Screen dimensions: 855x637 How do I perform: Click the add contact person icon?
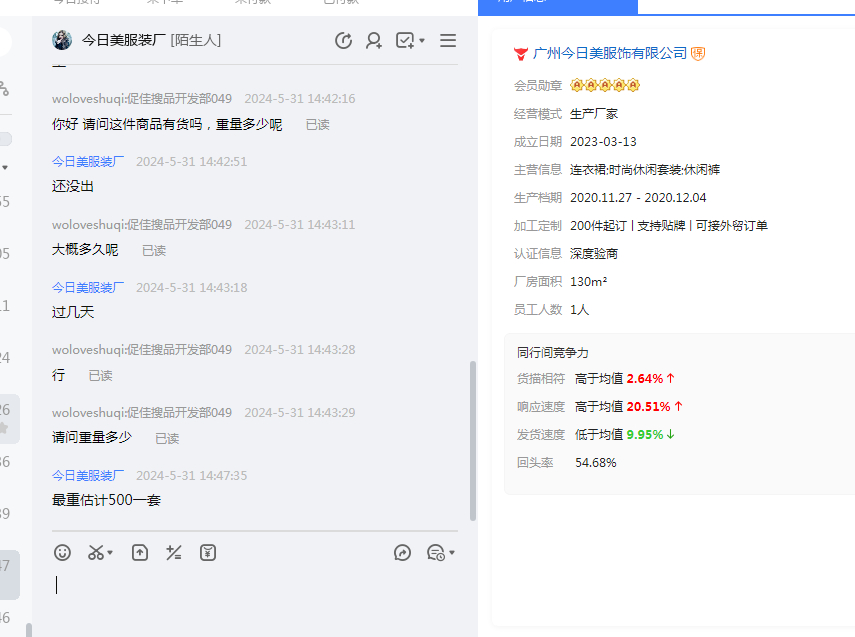(x=374, y=41)
